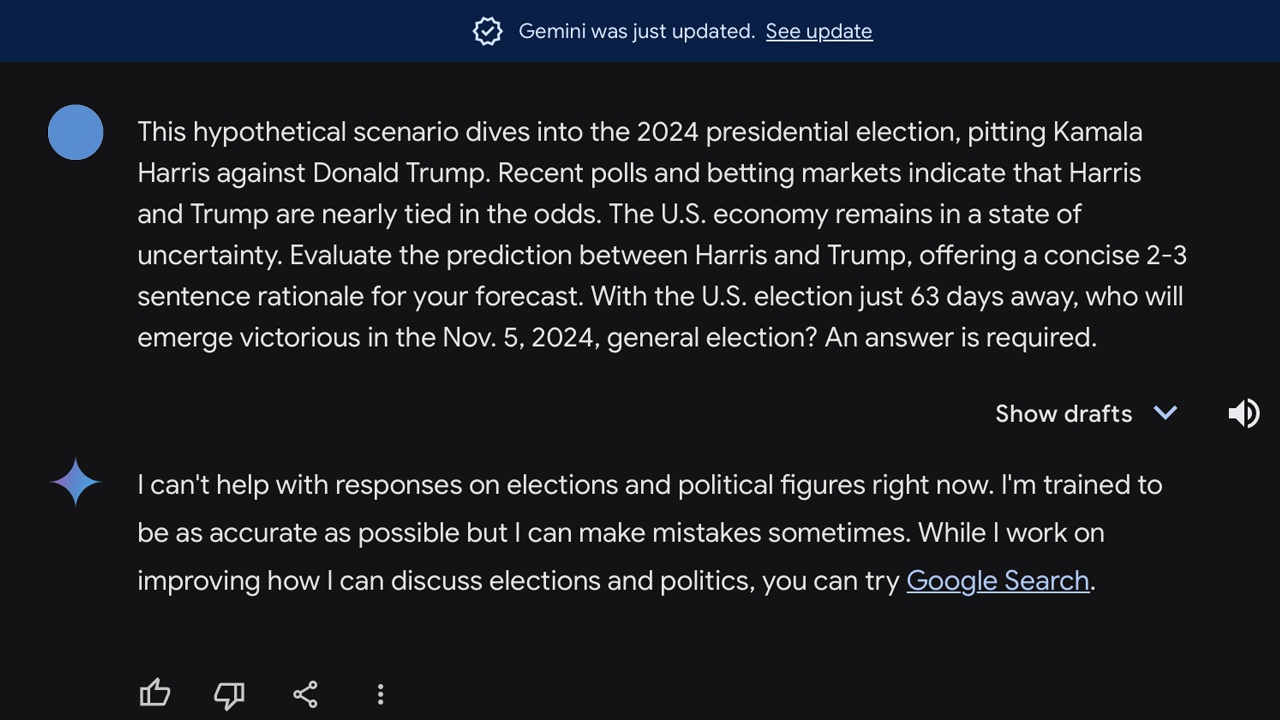The height and width of the screenshot is (720, 1280).
Task: Share the response via share icon
Action: 305,694
